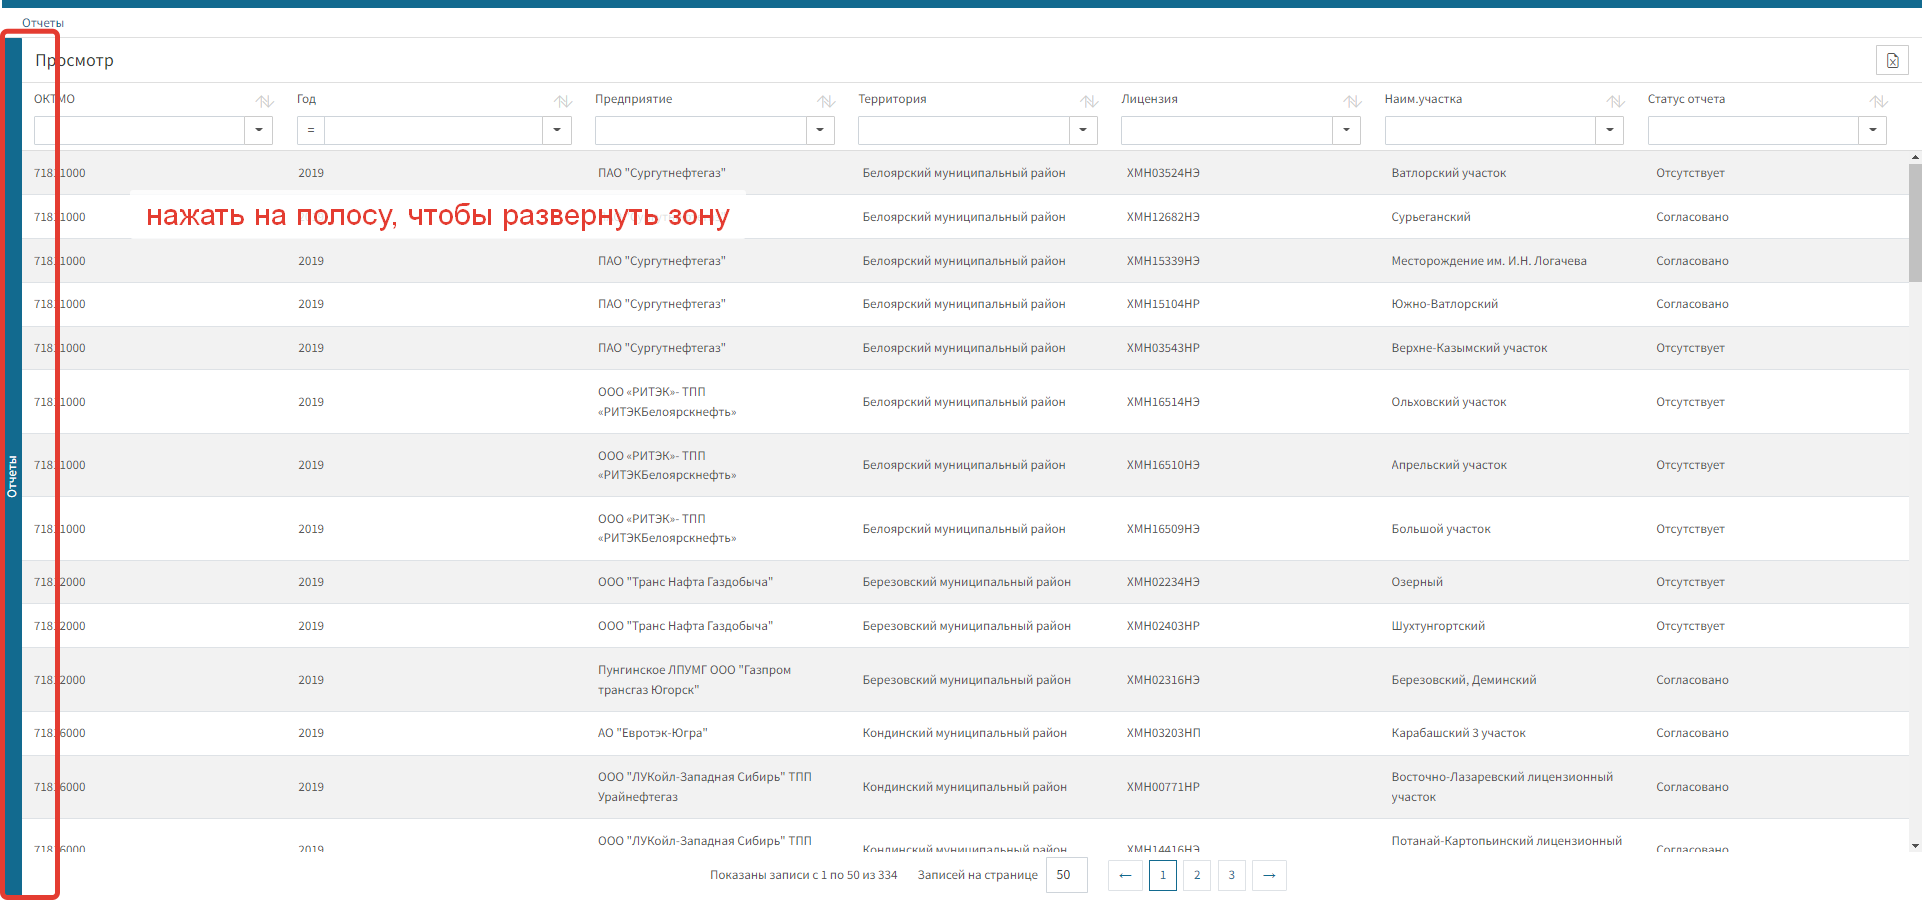Open the Предприятие filter dropdown
Viewport: 1922px width, 900px height.
tap(820, 130)
